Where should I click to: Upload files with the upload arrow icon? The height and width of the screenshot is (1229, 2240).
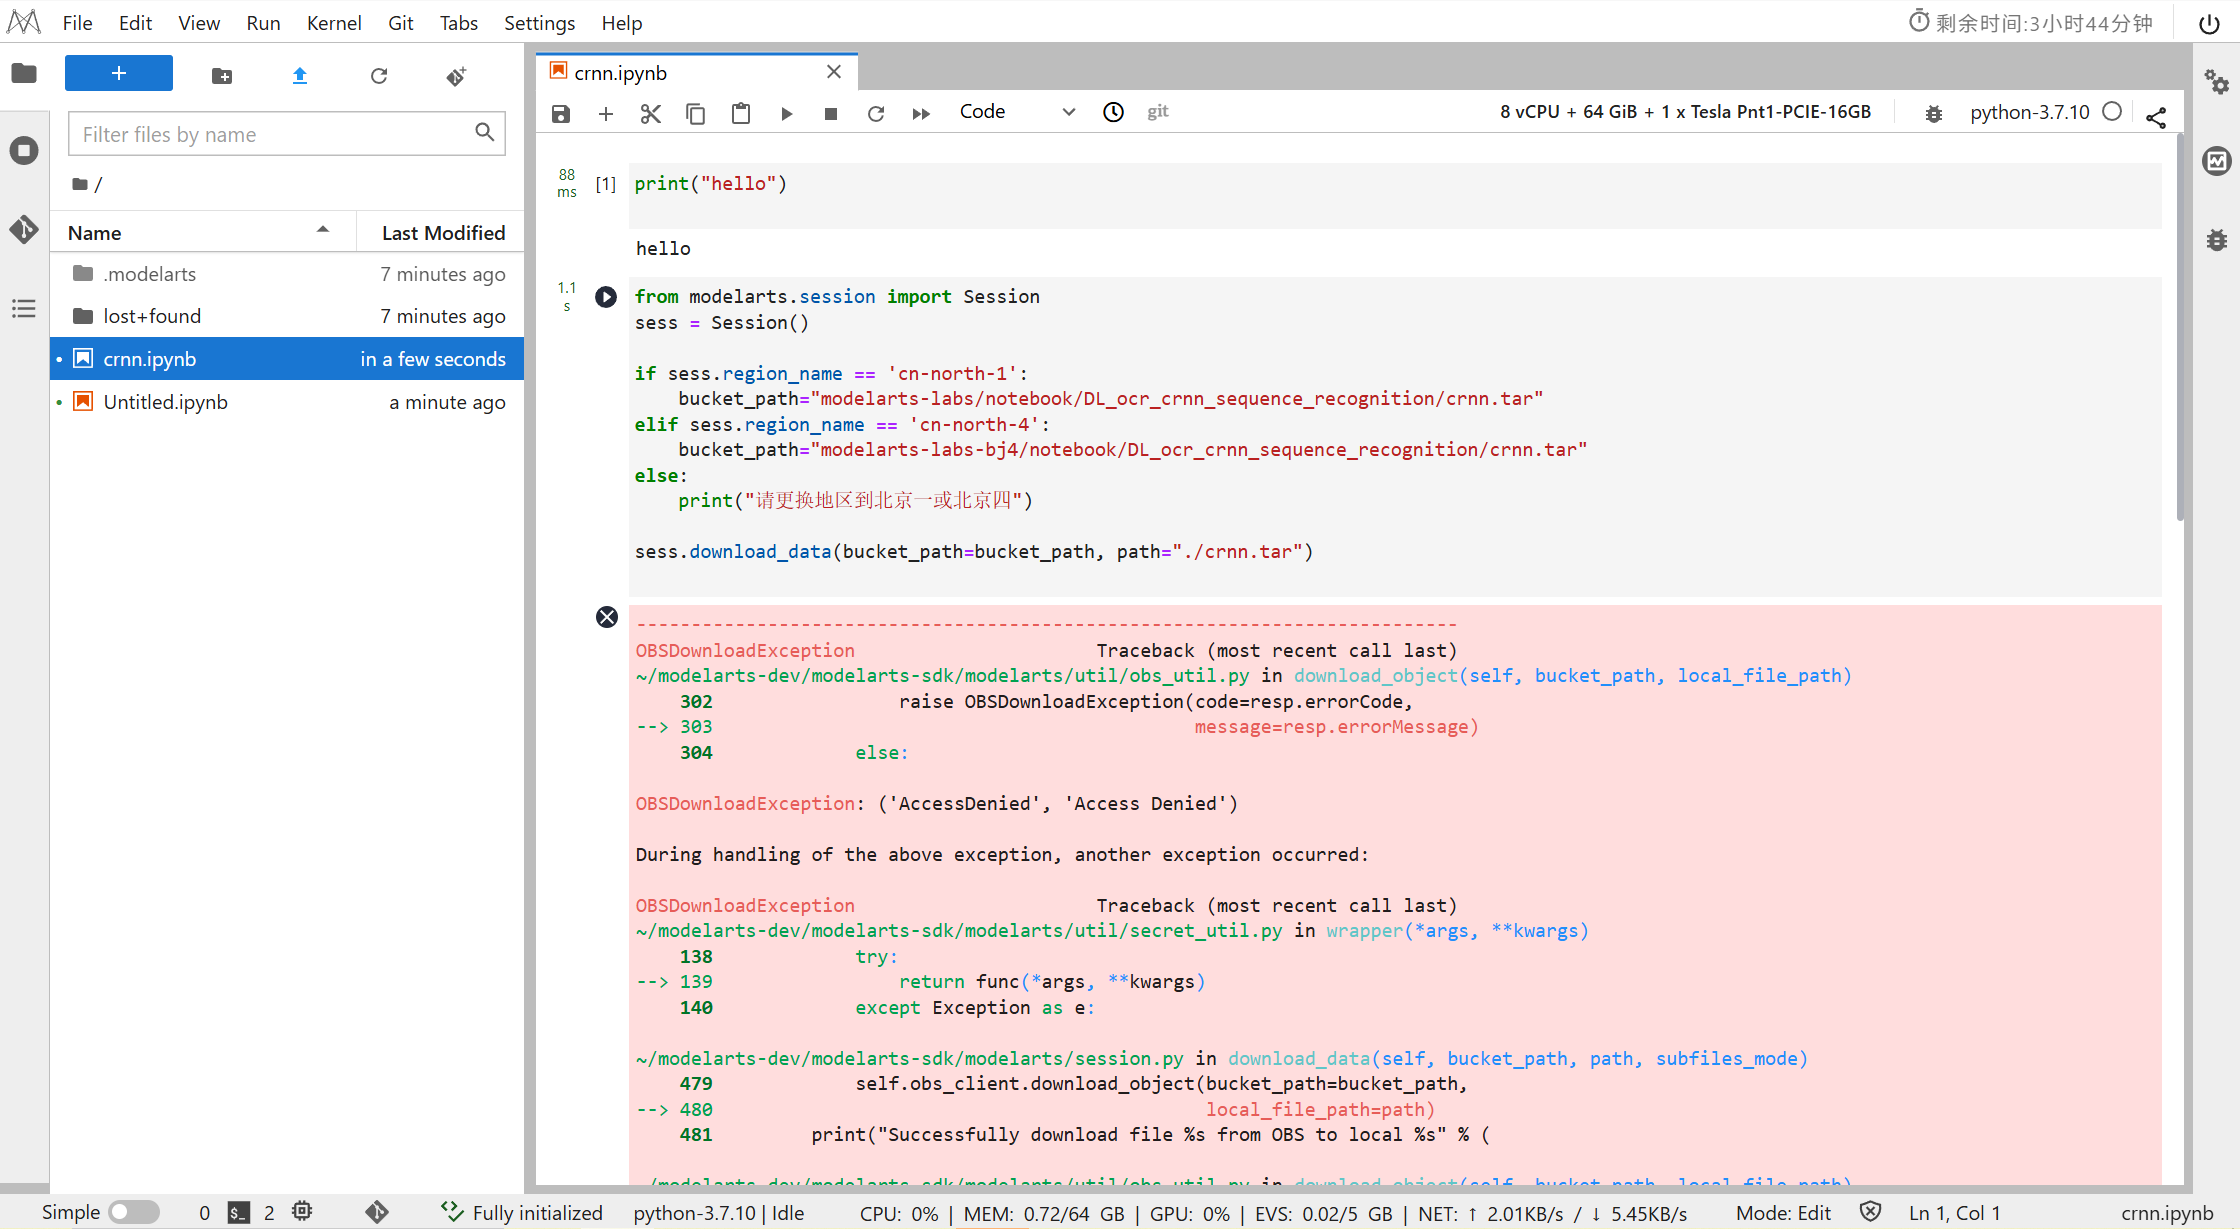300,76
